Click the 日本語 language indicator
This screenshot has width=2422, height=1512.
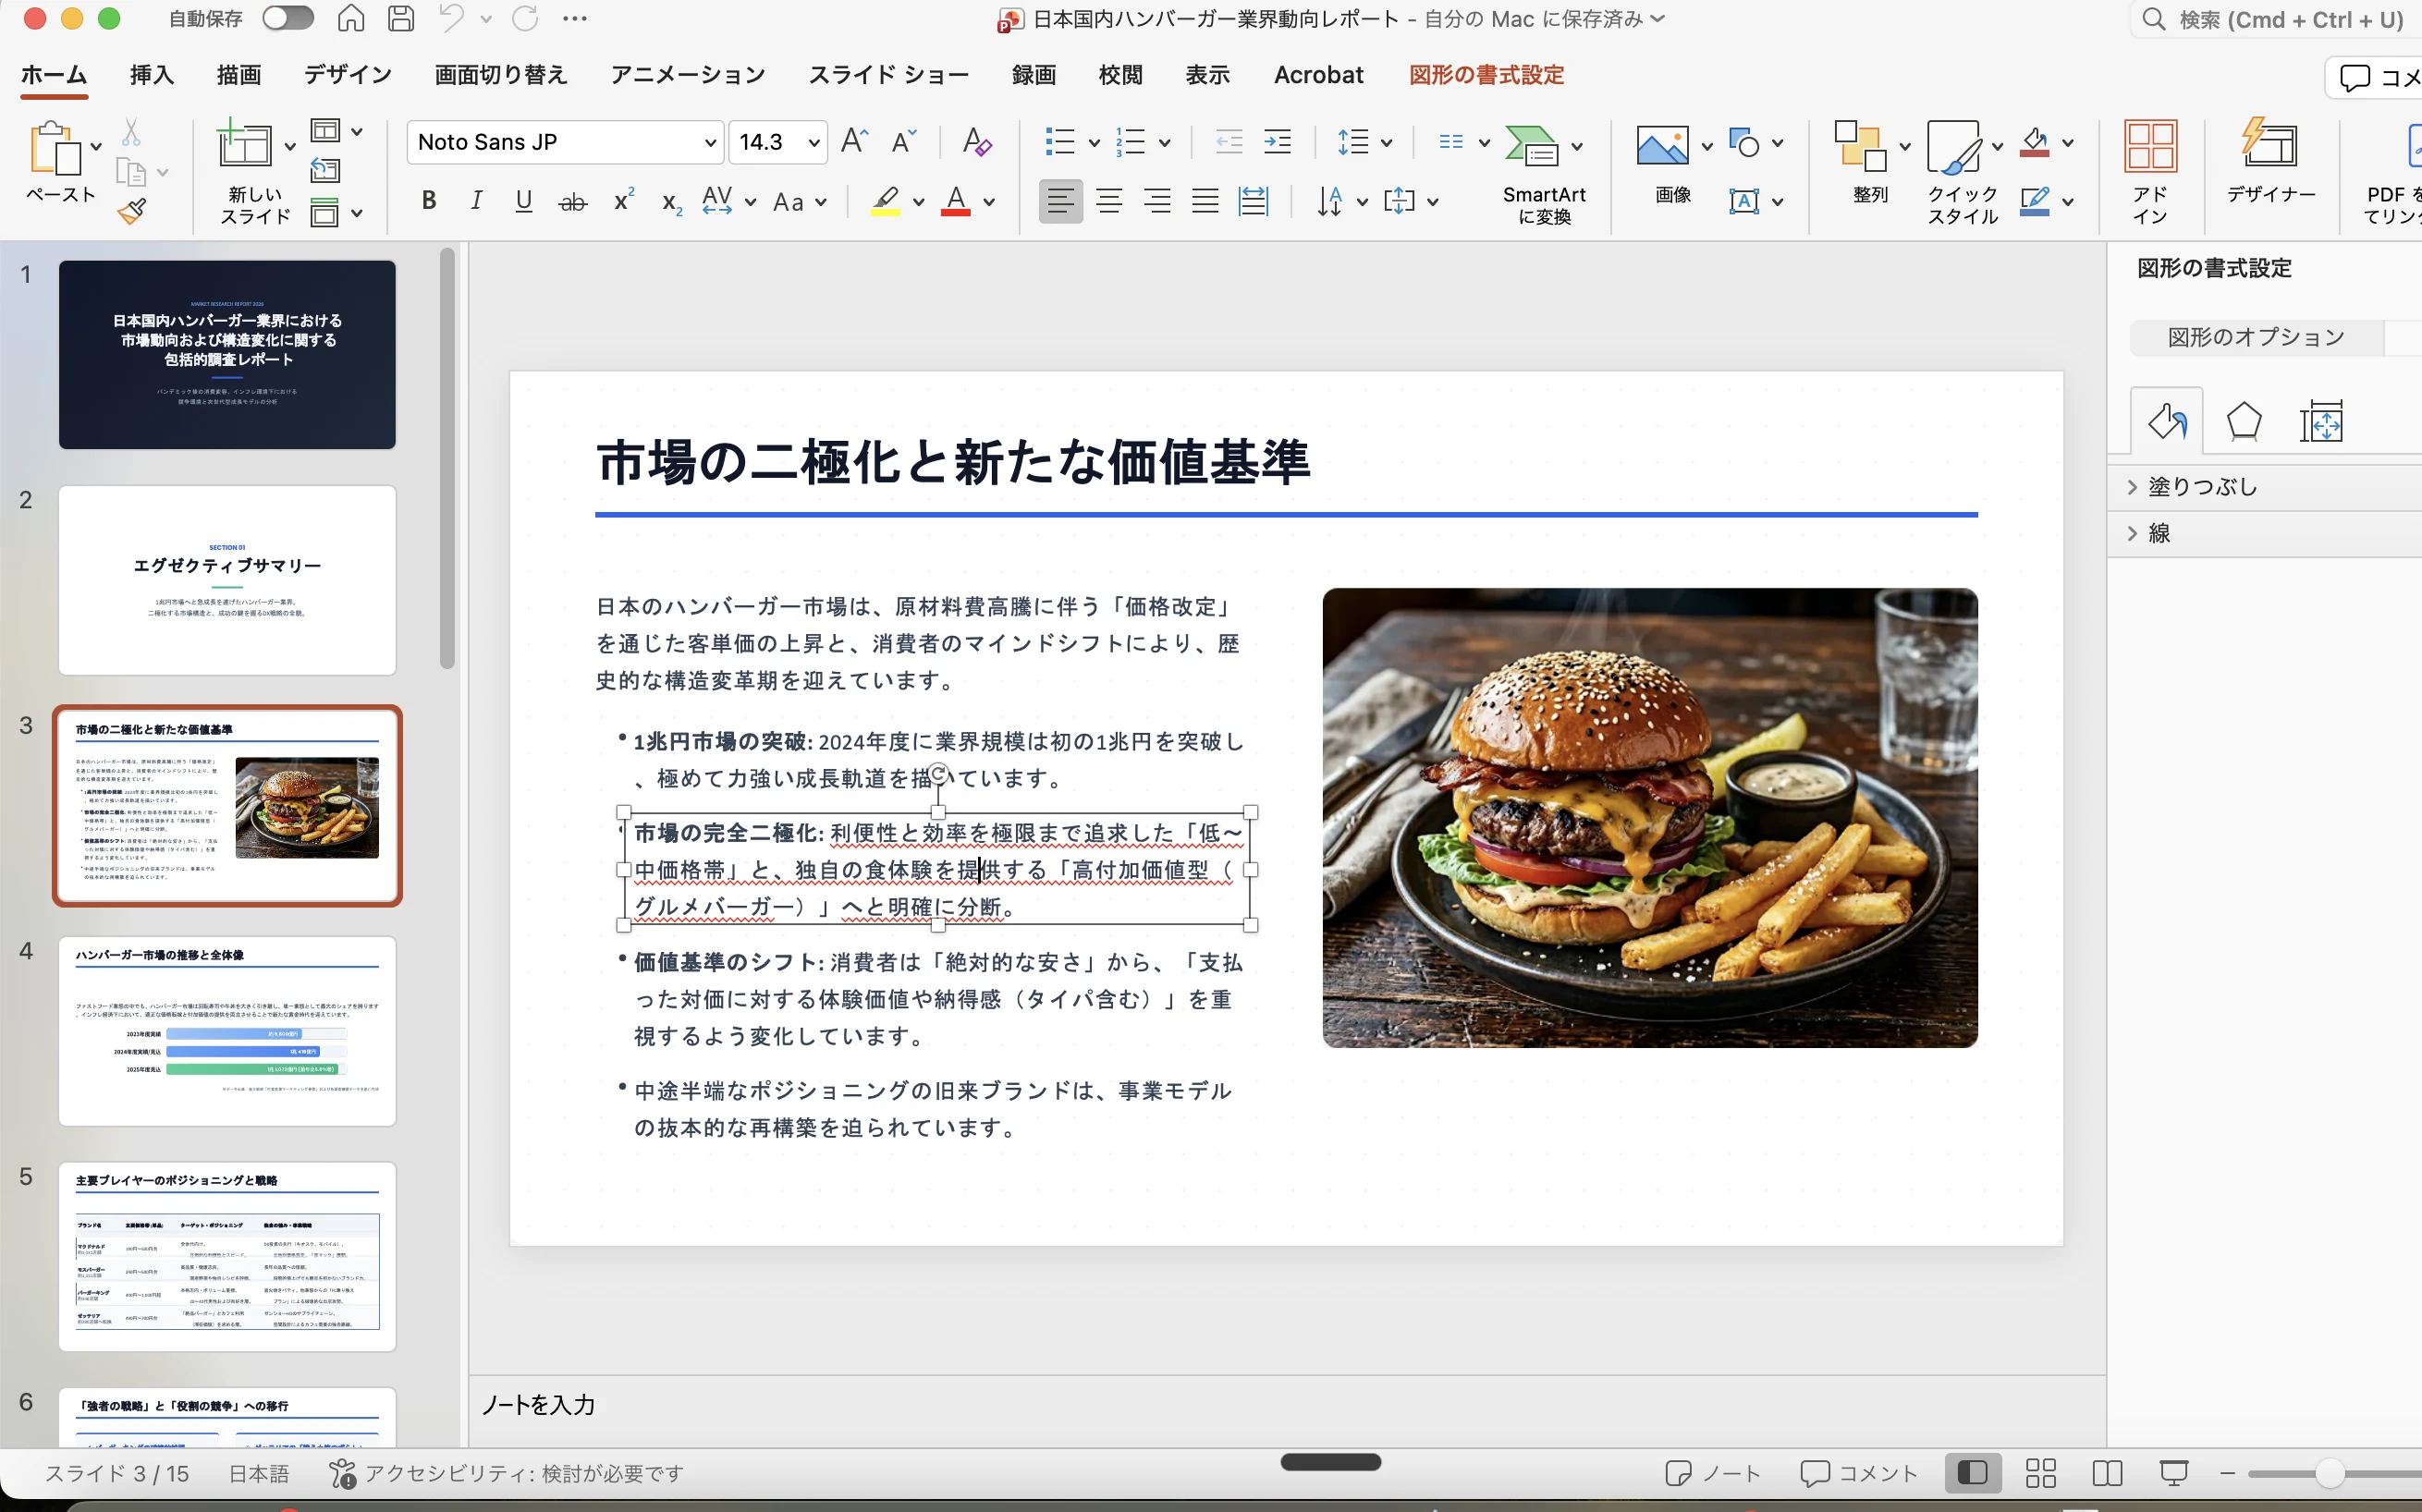tap(258, 1473)
